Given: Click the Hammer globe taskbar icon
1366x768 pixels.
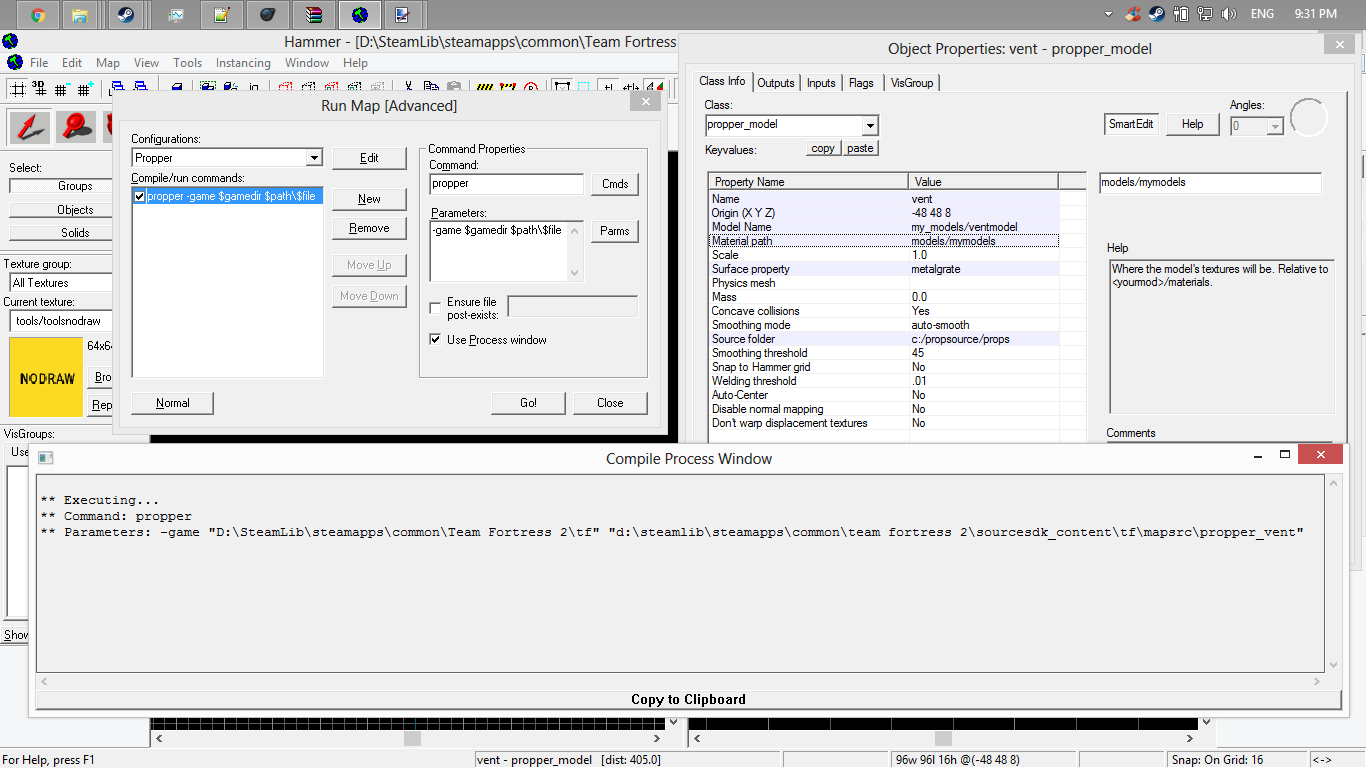Looking at the screenshot, I should click(361, 15).
